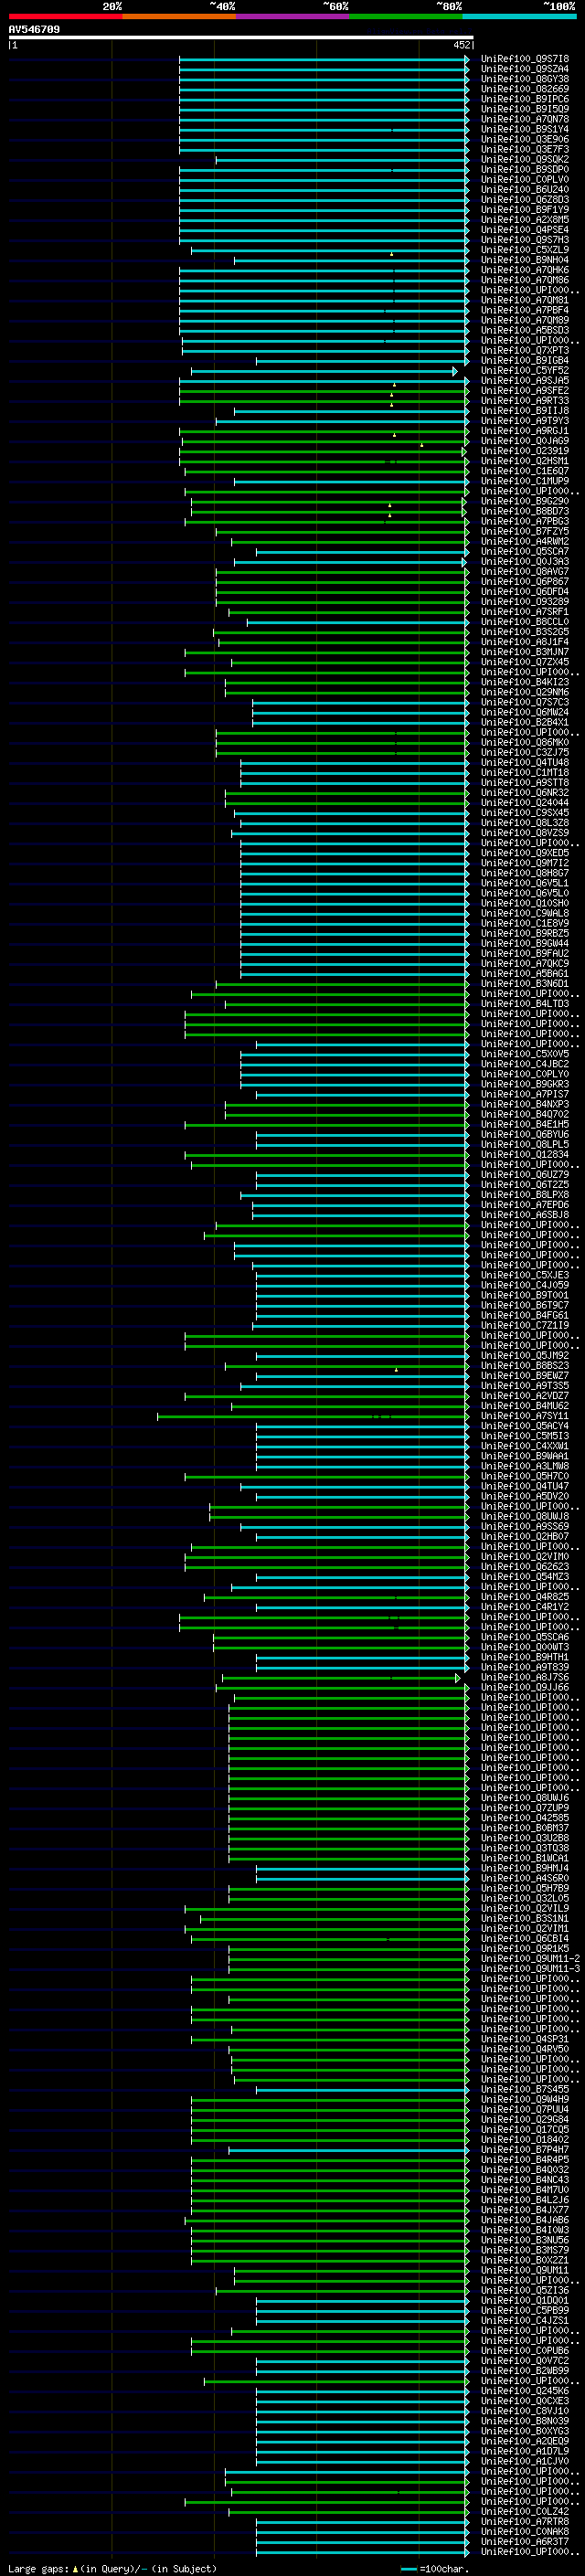Click the Large gaps legend text at bottom
Viewport: 585px width, 2576px height.
click(x=112, y=2568)
